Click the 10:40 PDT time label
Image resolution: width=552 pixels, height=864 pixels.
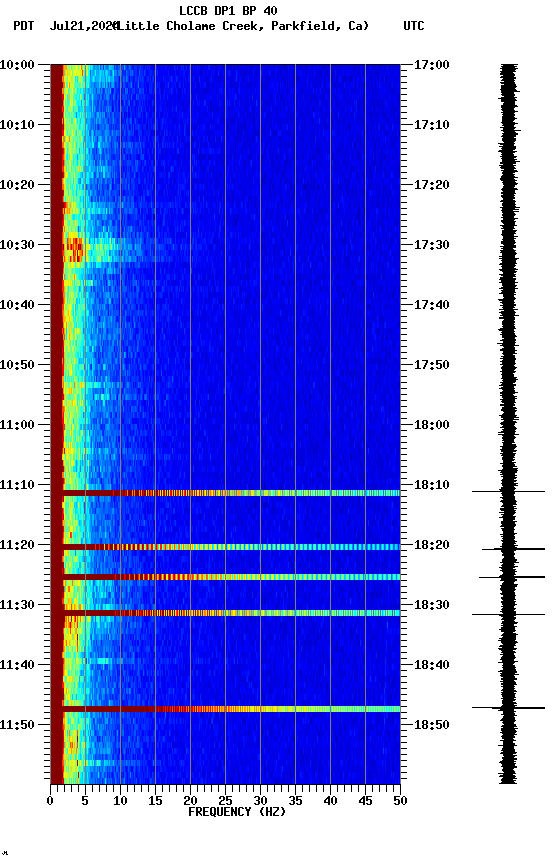coord(17,305)
